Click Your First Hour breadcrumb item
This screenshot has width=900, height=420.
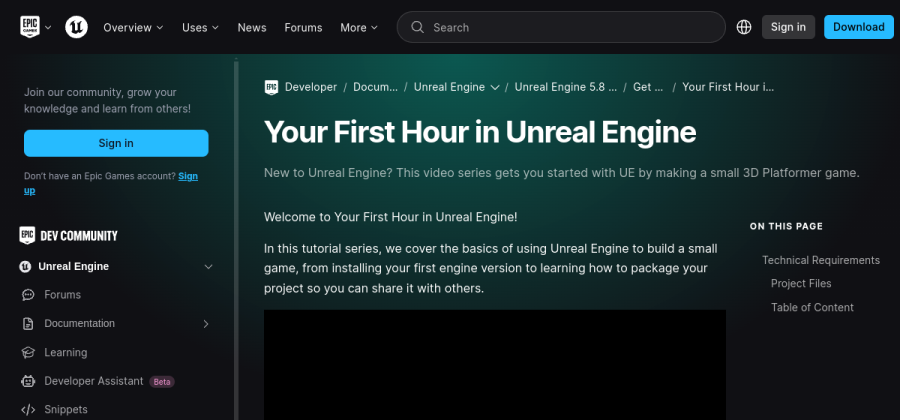coord(728,87)
